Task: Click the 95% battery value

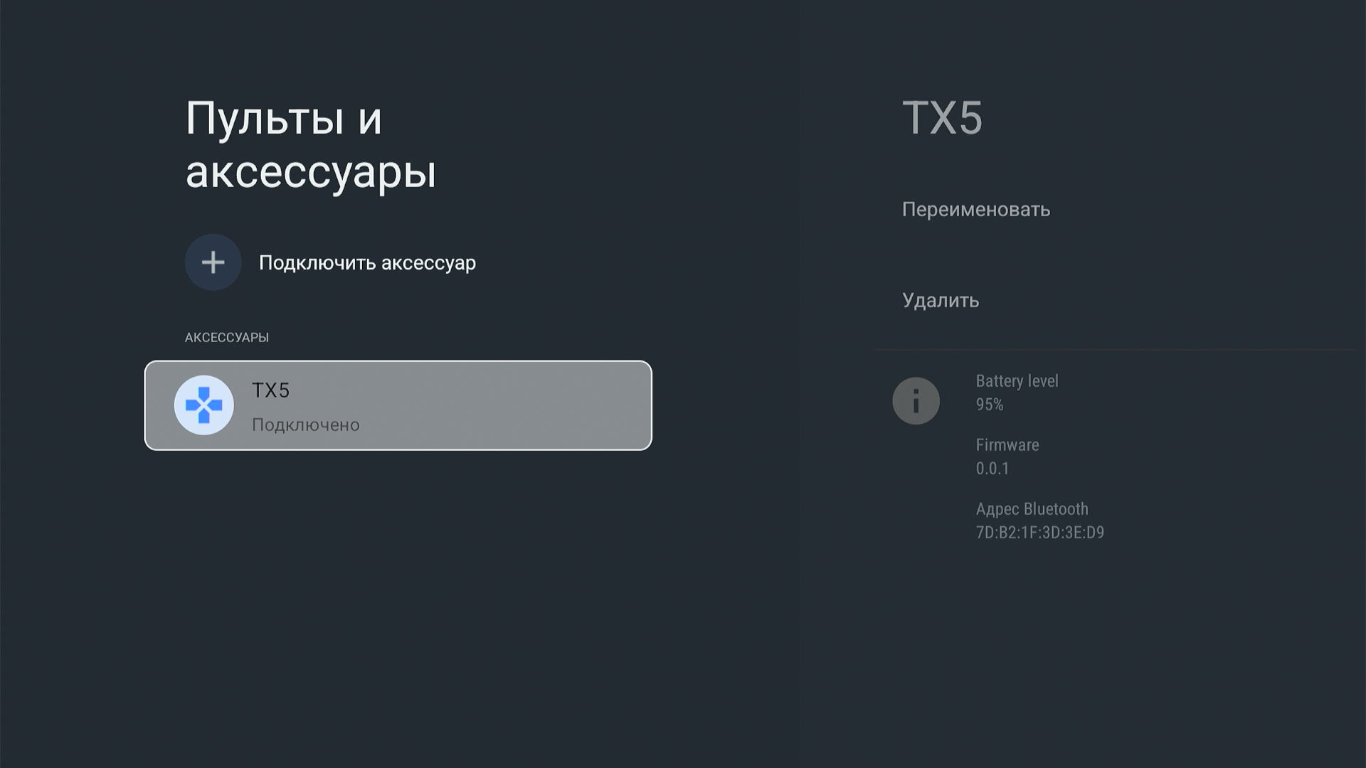Action: tap(990, 405)
